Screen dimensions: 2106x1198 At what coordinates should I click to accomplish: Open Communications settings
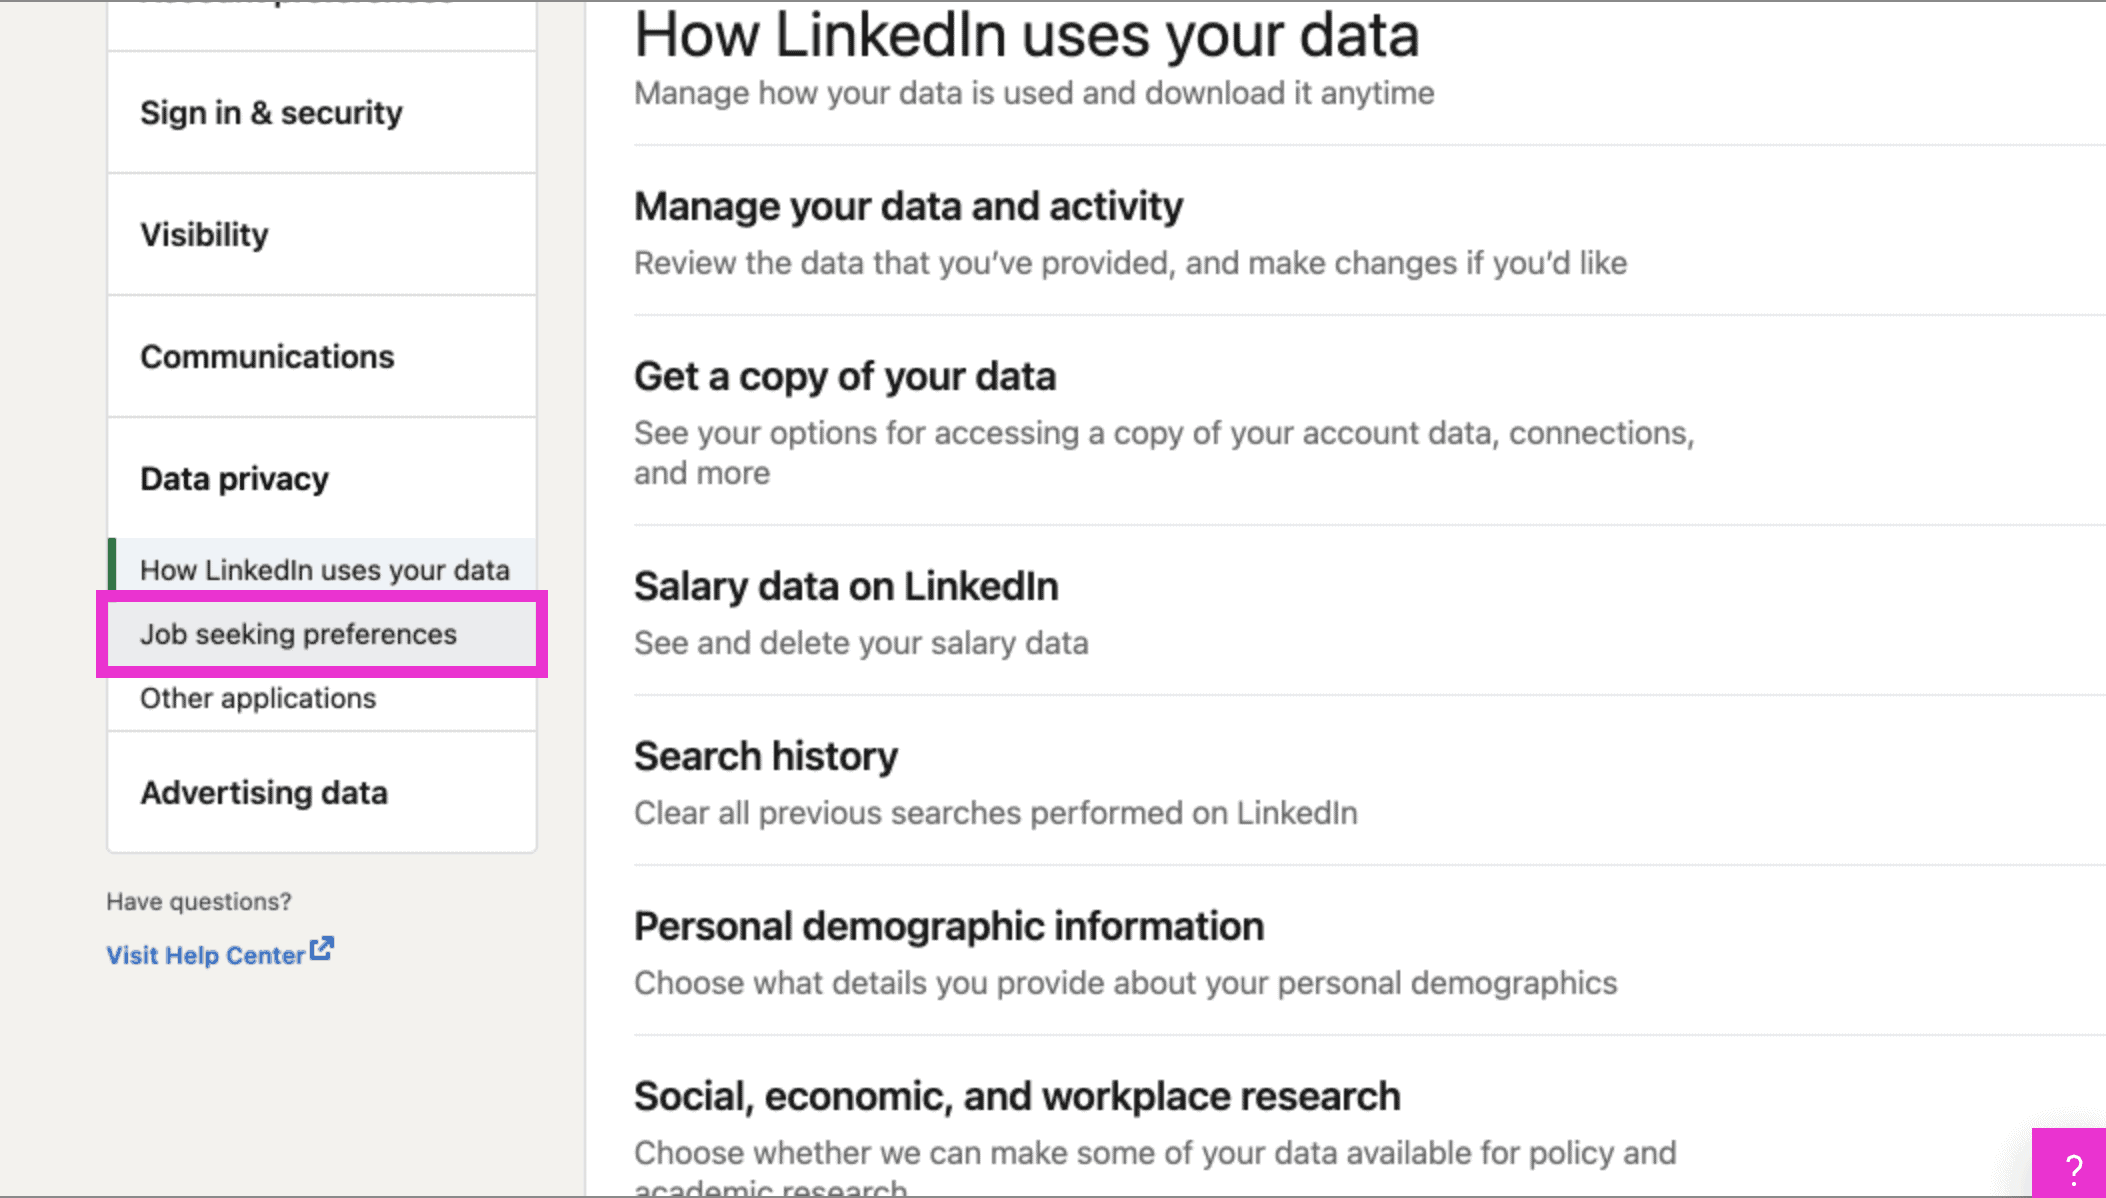(x=267, y=356)
